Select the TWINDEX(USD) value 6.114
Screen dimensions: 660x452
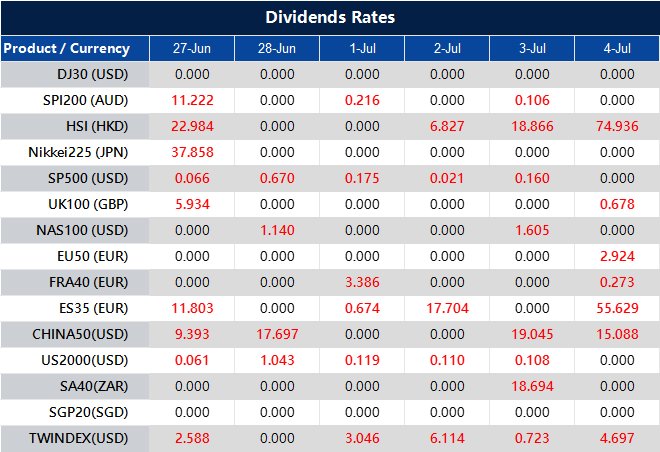pos(446,438)
